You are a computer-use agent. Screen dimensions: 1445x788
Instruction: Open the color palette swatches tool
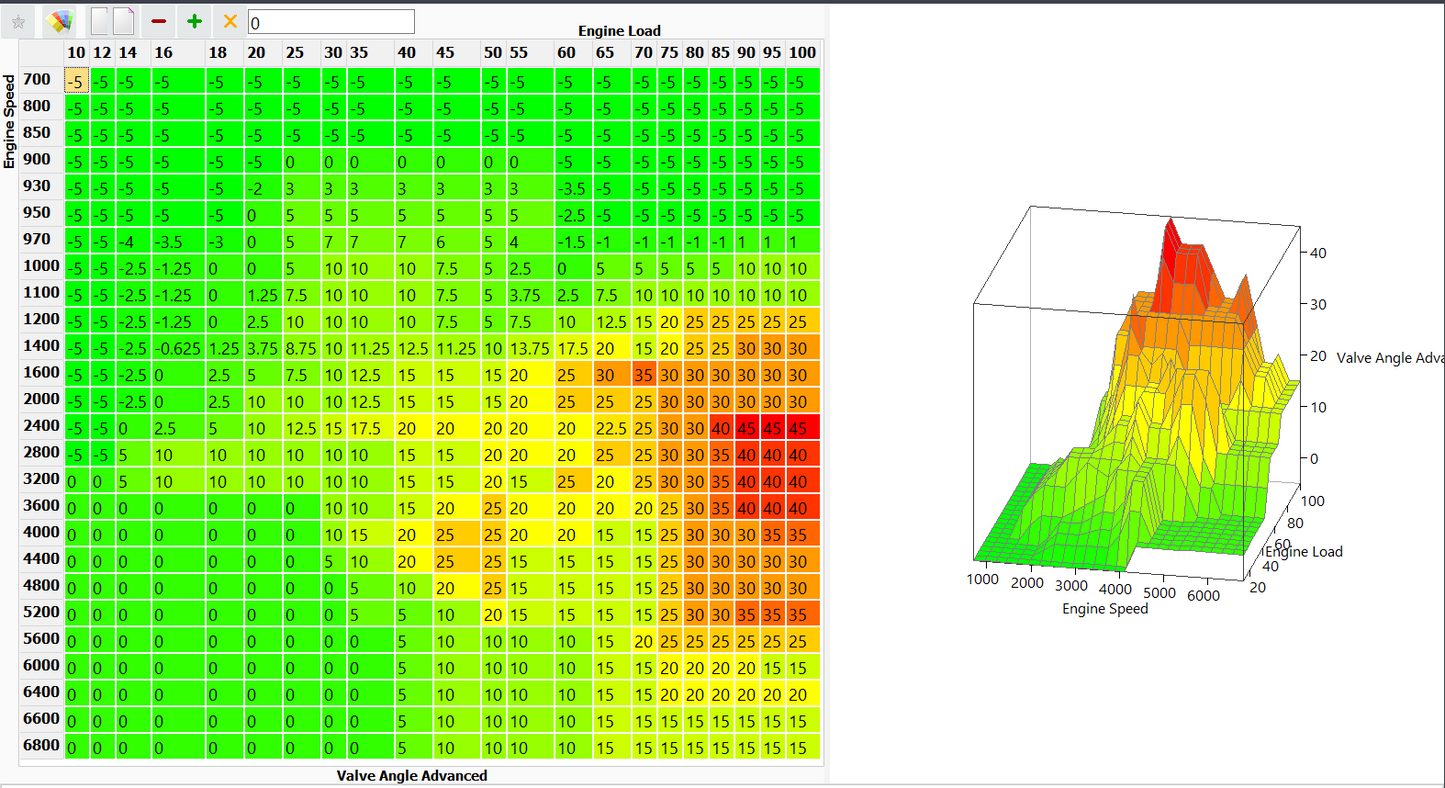click(60, 21)
